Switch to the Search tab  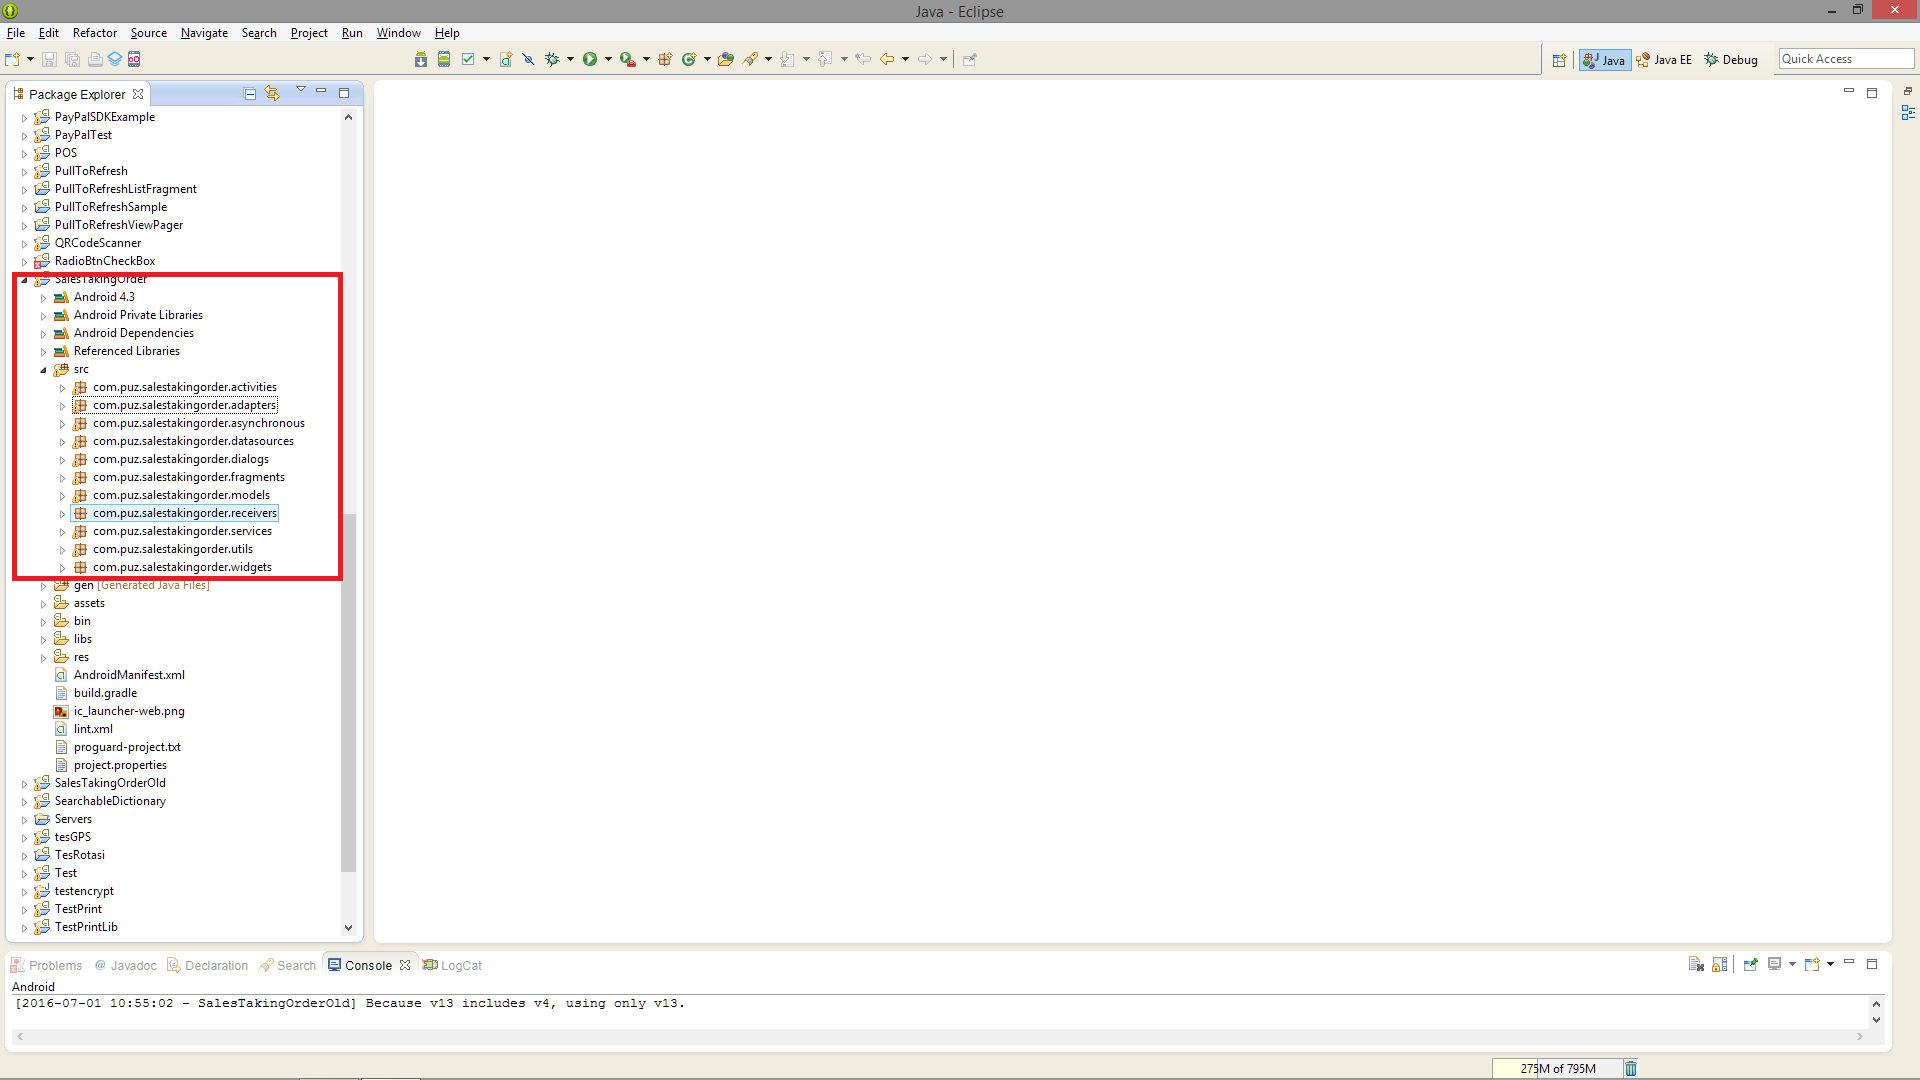point(287,966)
